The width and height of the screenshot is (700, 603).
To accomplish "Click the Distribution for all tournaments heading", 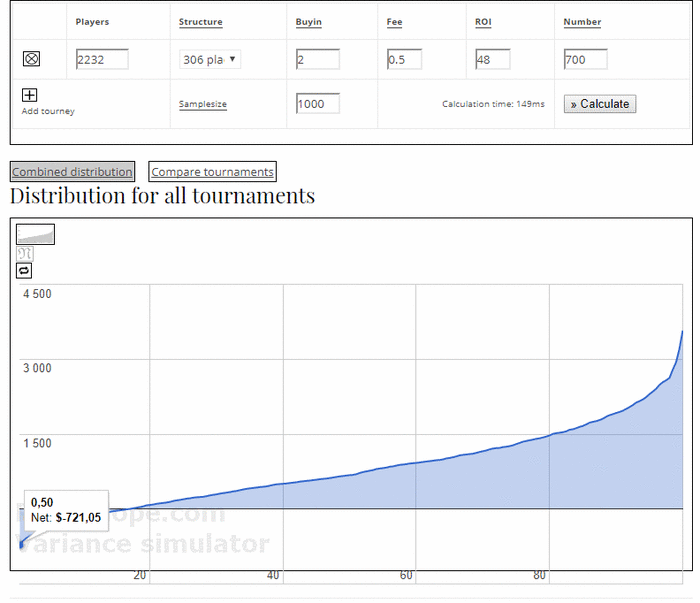I will pyautogui.click(x=162, y=196).
